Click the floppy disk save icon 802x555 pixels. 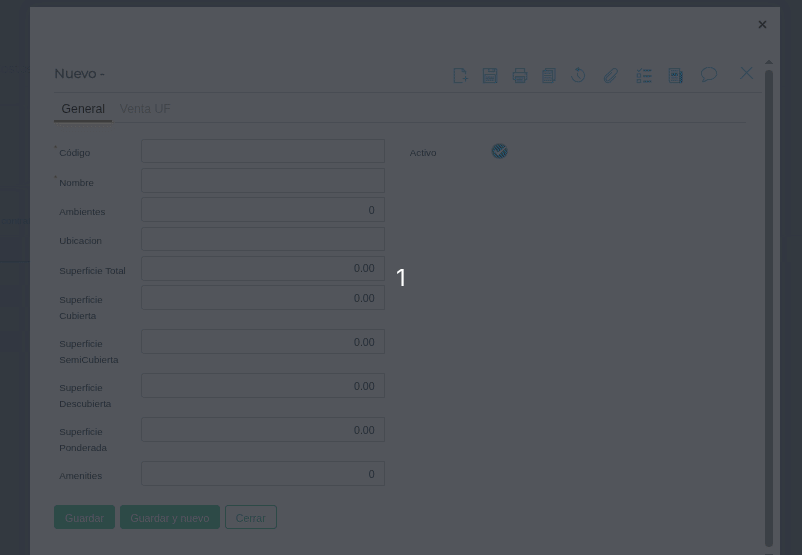[x=490, y=75]
